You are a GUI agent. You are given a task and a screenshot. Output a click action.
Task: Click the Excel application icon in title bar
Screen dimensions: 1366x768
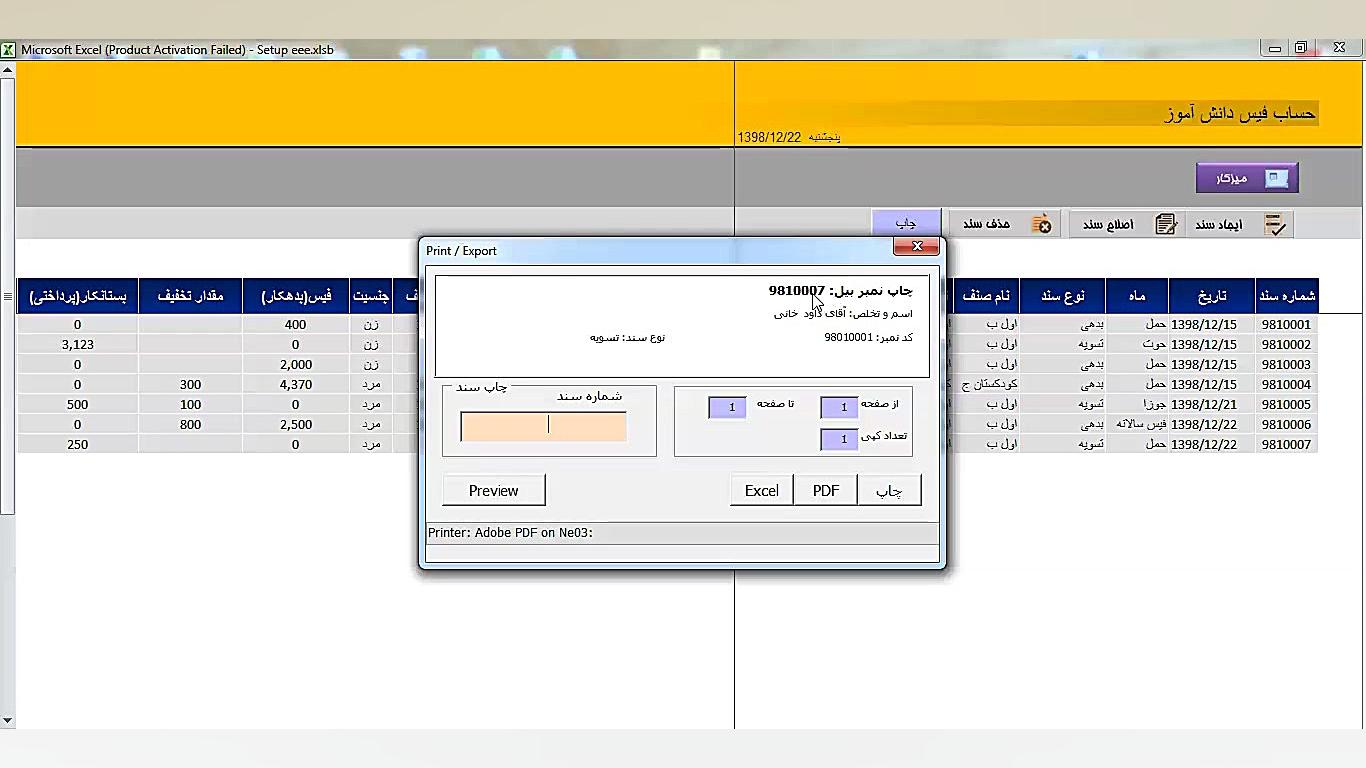click(8, 49)
